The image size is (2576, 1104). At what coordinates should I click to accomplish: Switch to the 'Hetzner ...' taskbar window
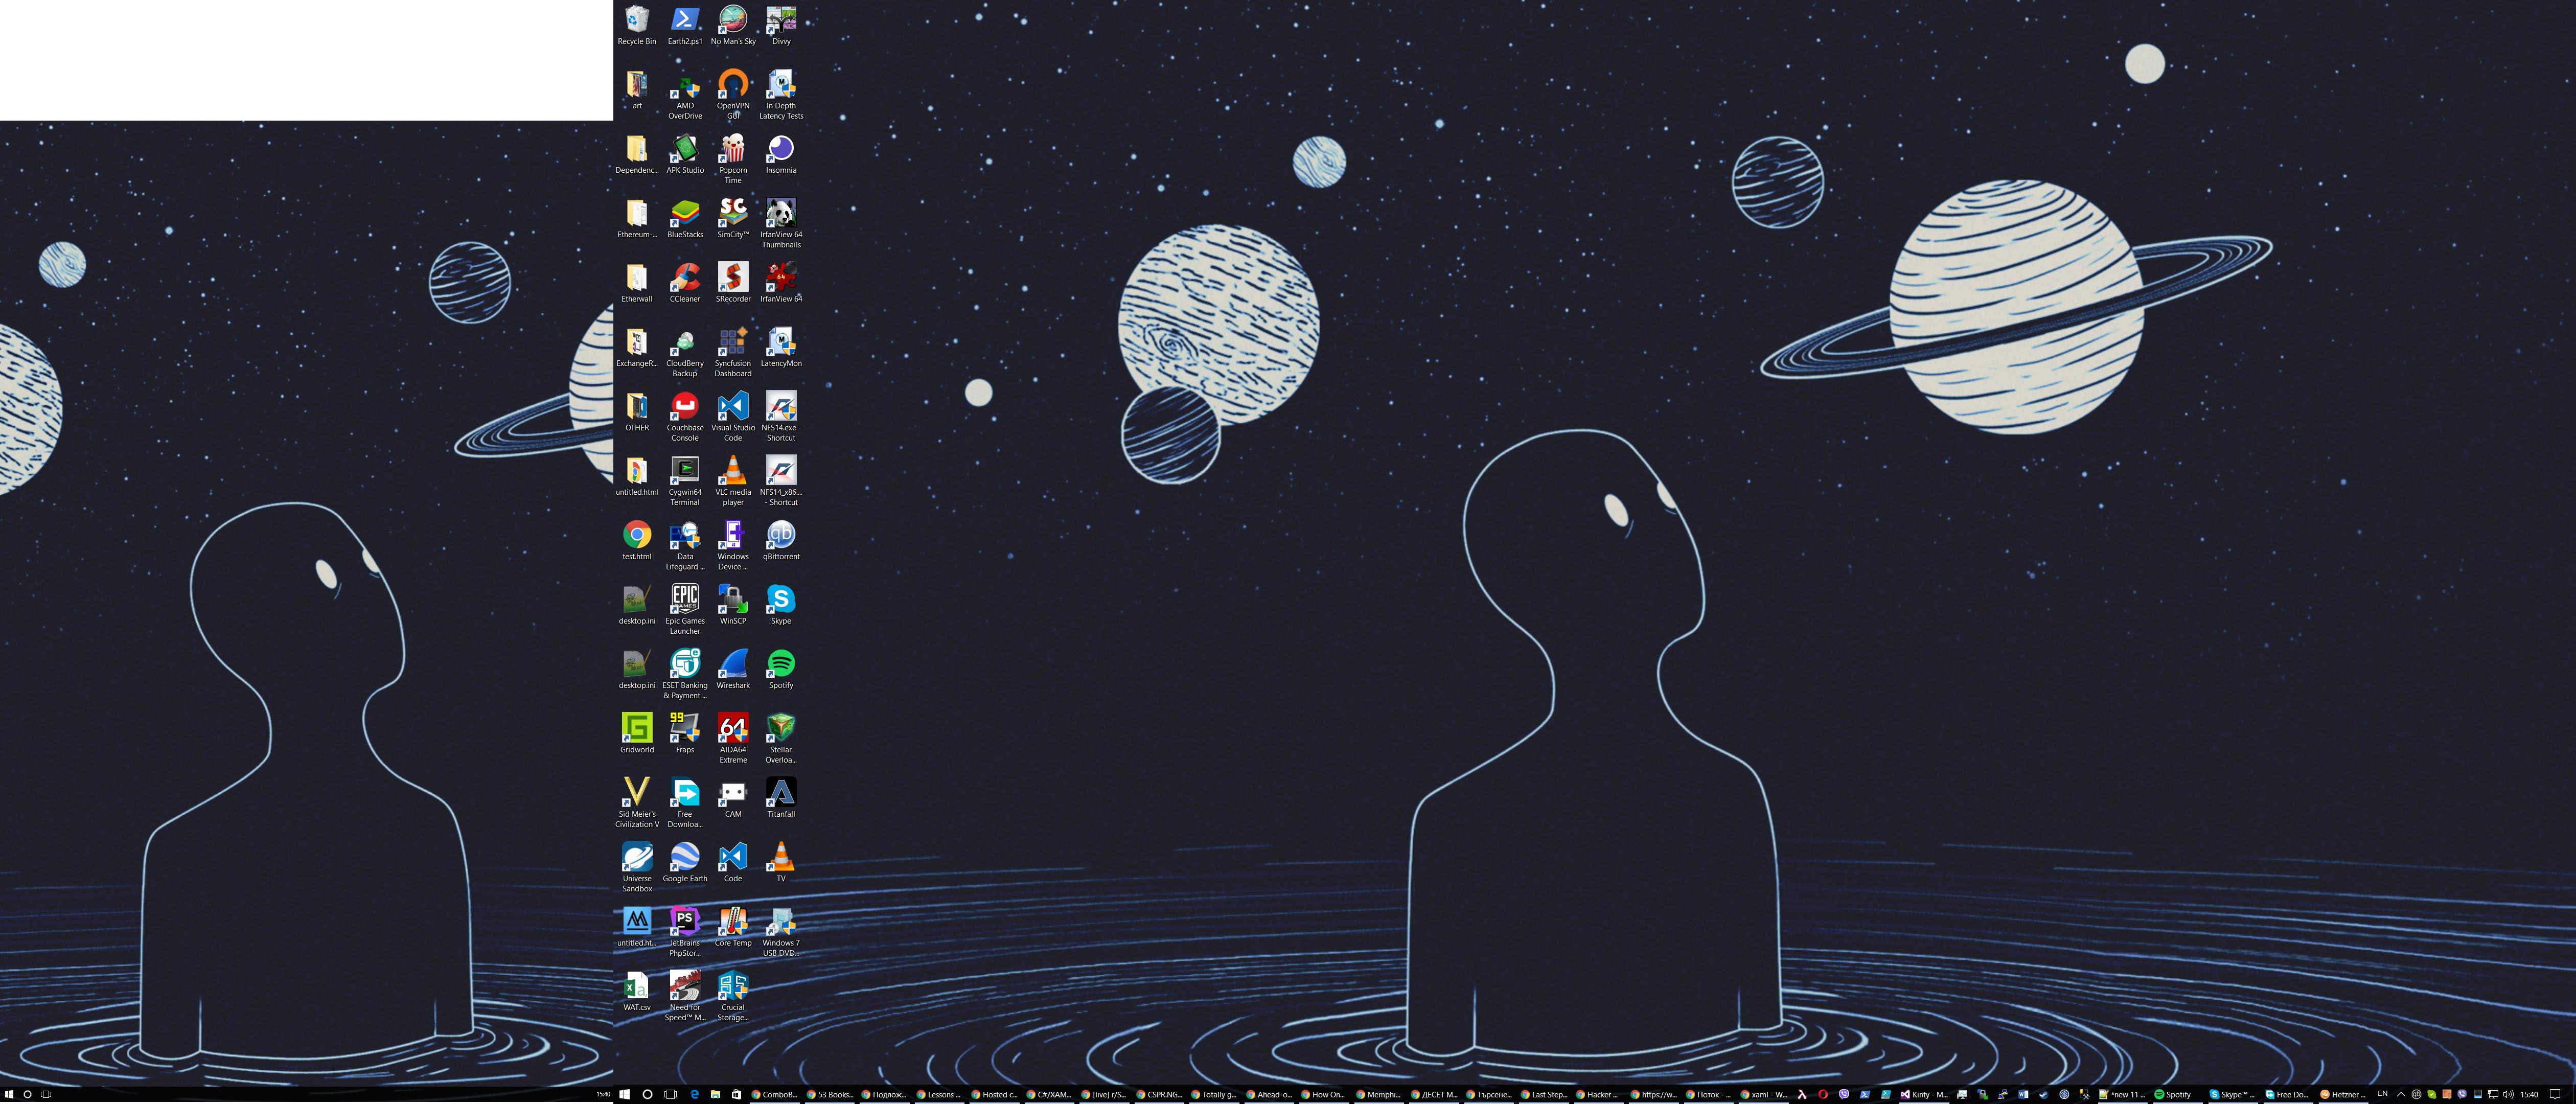pyautogui.click(x=2344, y=1094)
